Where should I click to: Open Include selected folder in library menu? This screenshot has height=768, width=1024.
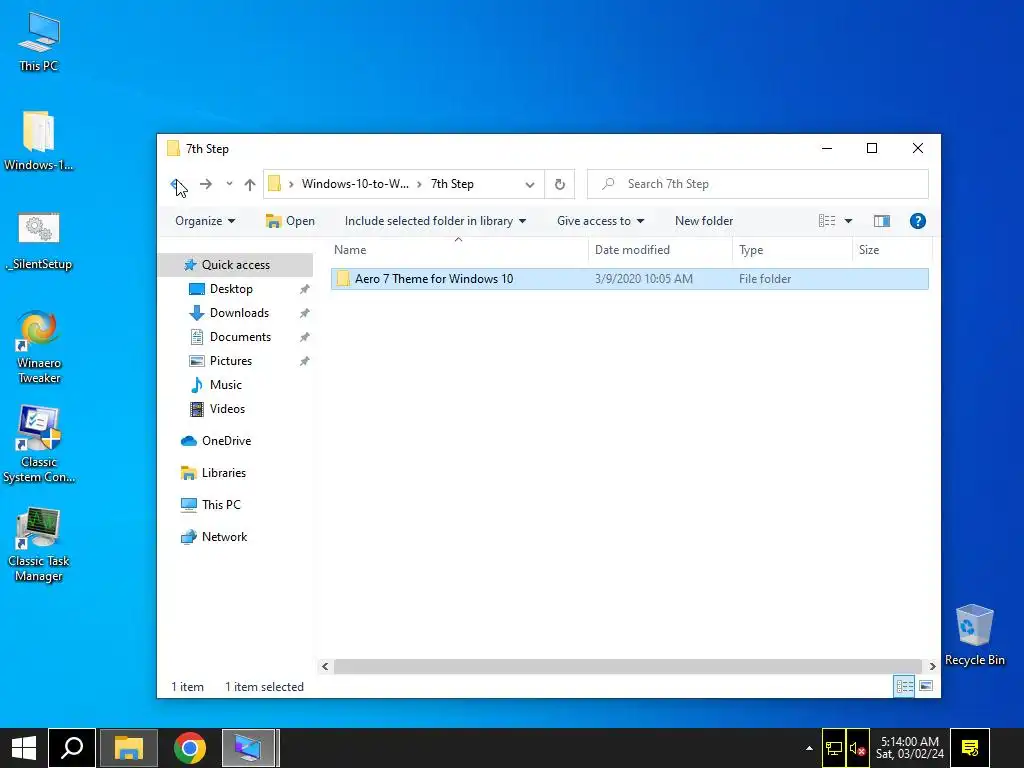coord(435,221)
